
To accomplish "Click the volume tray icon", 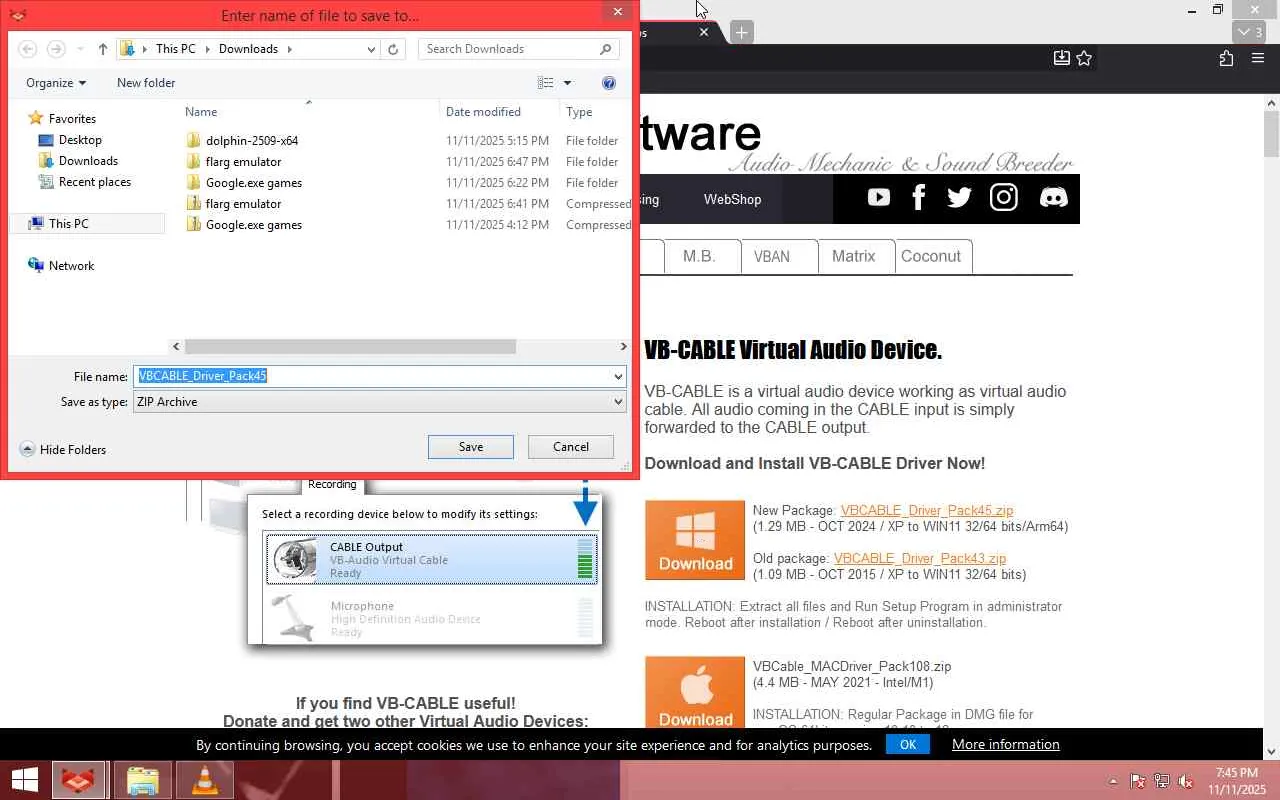I will coord(1185,781).
